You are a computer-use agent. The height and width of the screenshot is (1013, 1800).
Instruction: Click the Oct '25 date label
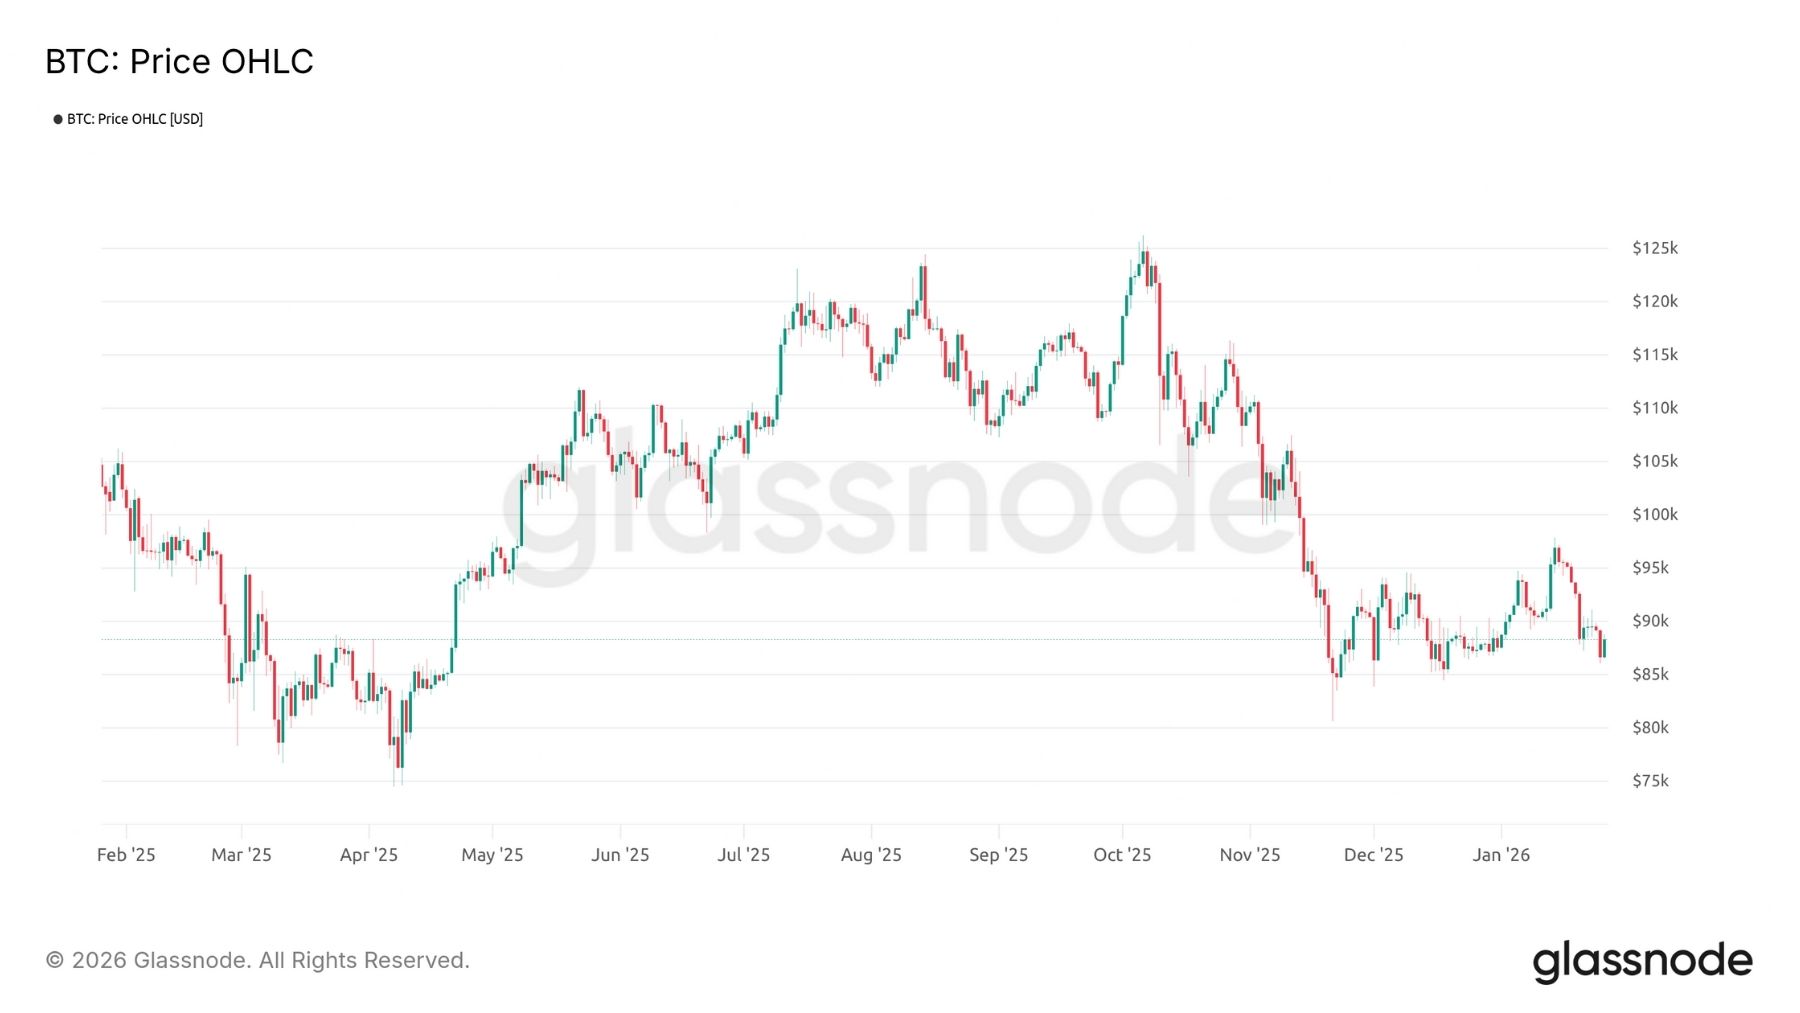coord(1122,855)
